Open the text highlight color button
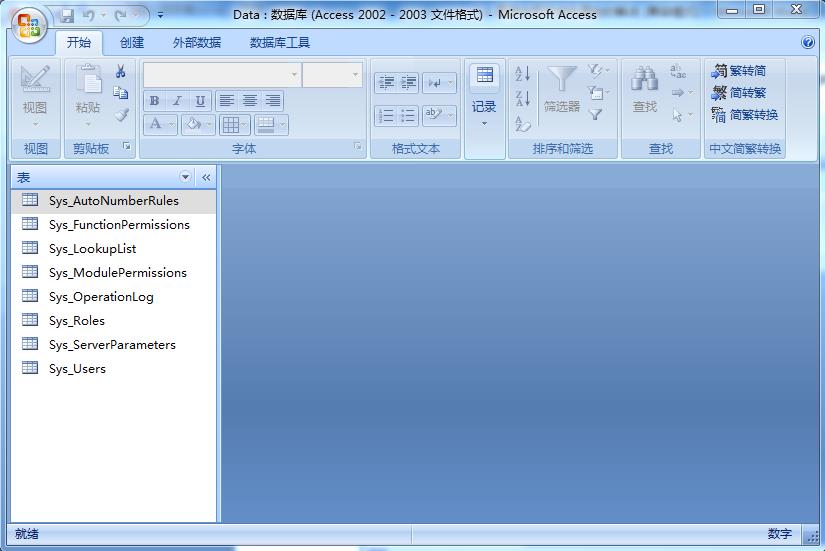 pos(439,116)
